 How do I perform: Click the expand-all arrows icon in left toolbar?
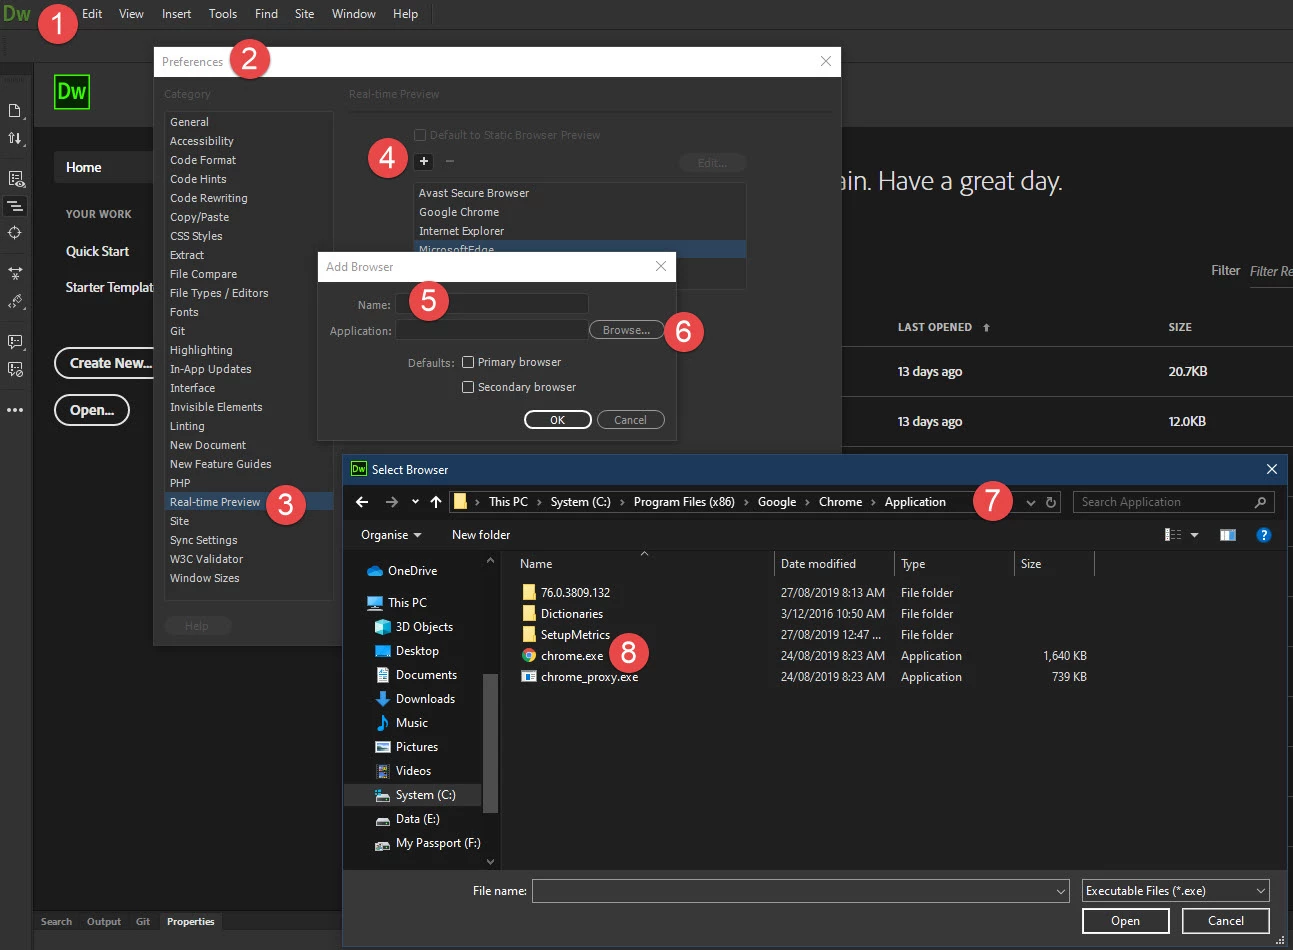point(15,272)
